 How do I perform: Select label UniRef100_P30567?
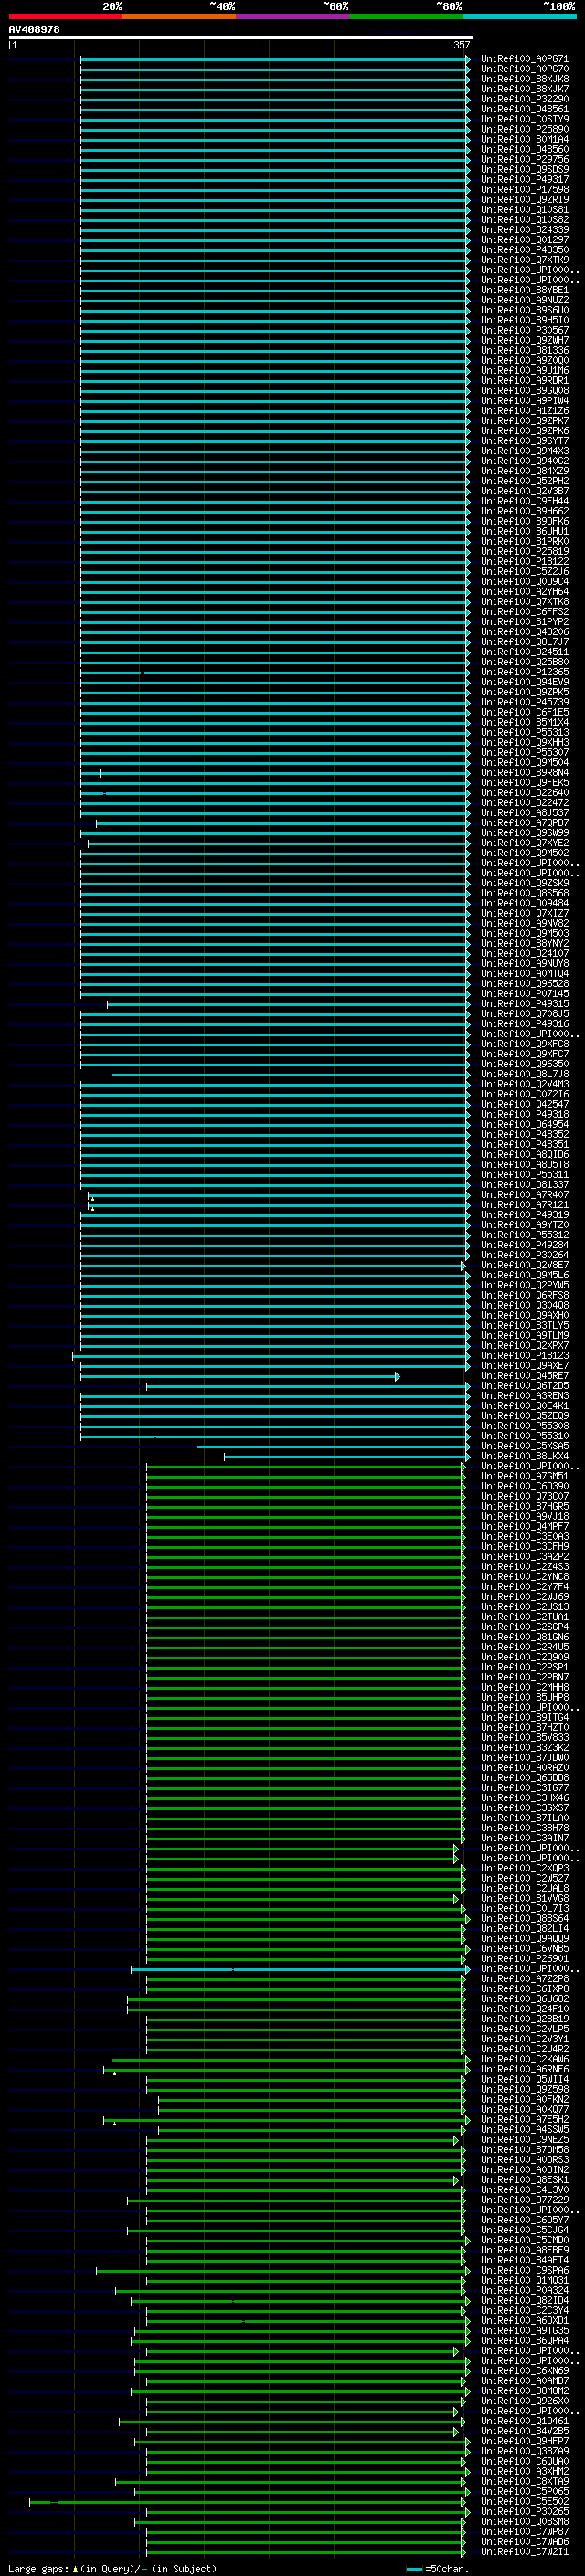(x=525, y=330)
